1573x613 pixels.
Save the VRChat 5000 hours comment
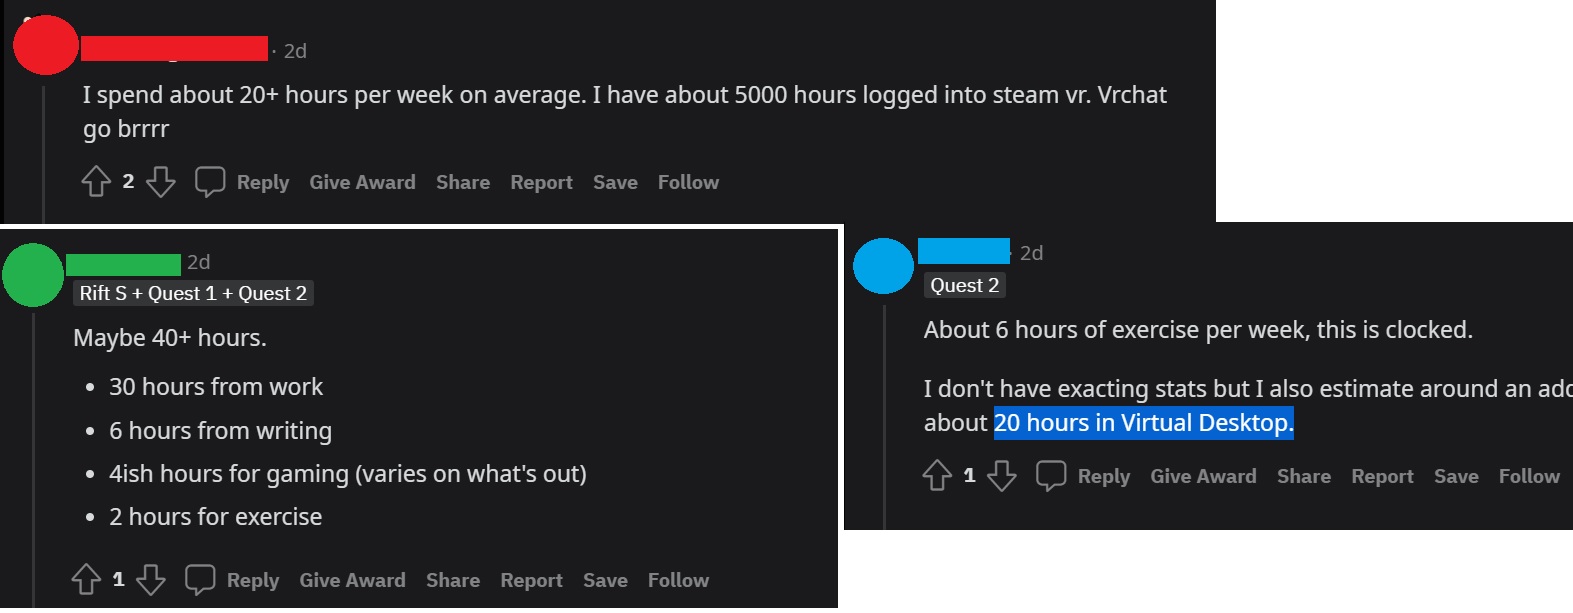click(x=615, y=182)
